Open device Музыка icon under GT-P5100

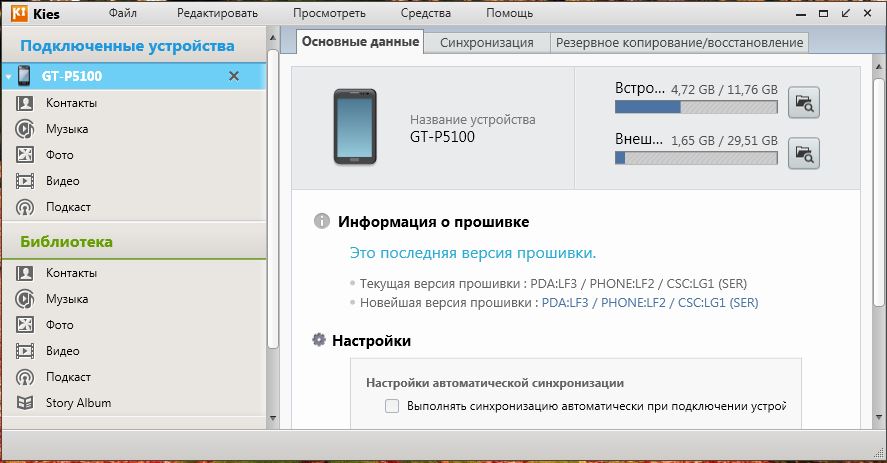click(x=24, y=129)
